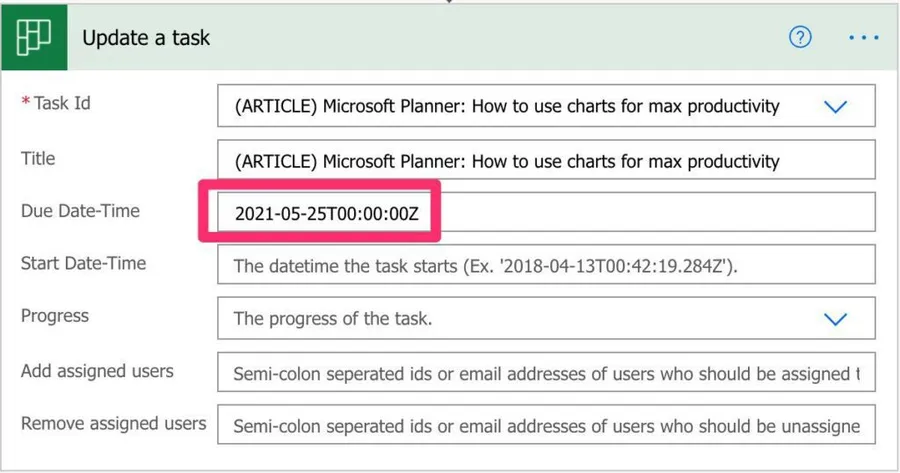Click the Due Date-Time label
Image resolution: width=900 pixels, height=473 pixels.
[80, 211]
